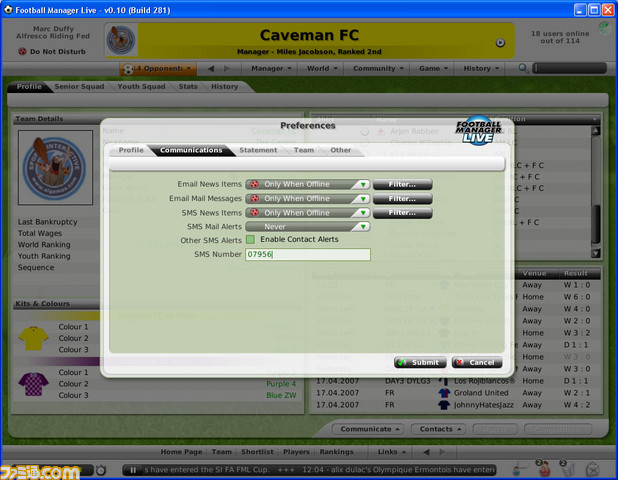
Task: Click Filter for Email Mail Messages
Action: click(x=402, y=199)
